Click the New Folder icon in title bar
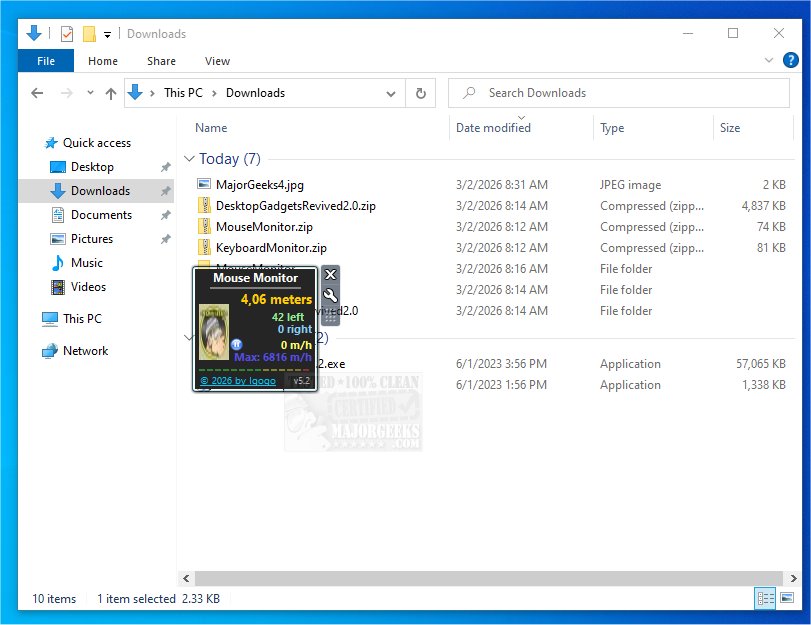811x625 pixels. (x=88, y=34)
